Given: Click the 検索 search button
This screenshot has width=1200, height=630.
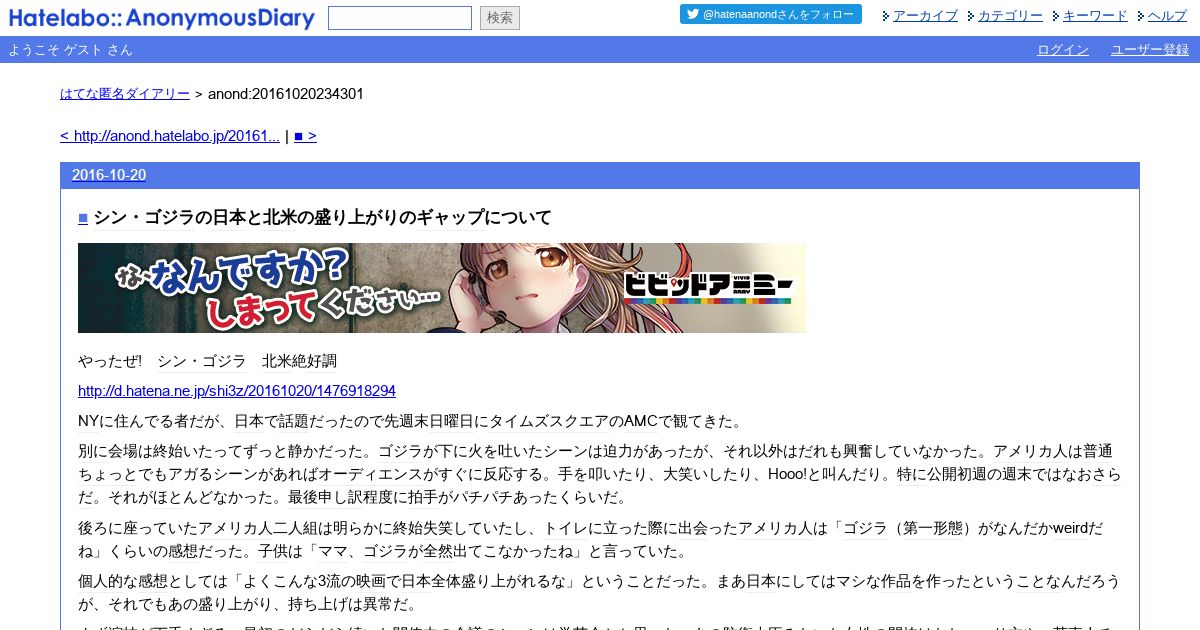Looking at the screenshot, I should [x=500, y=18].
